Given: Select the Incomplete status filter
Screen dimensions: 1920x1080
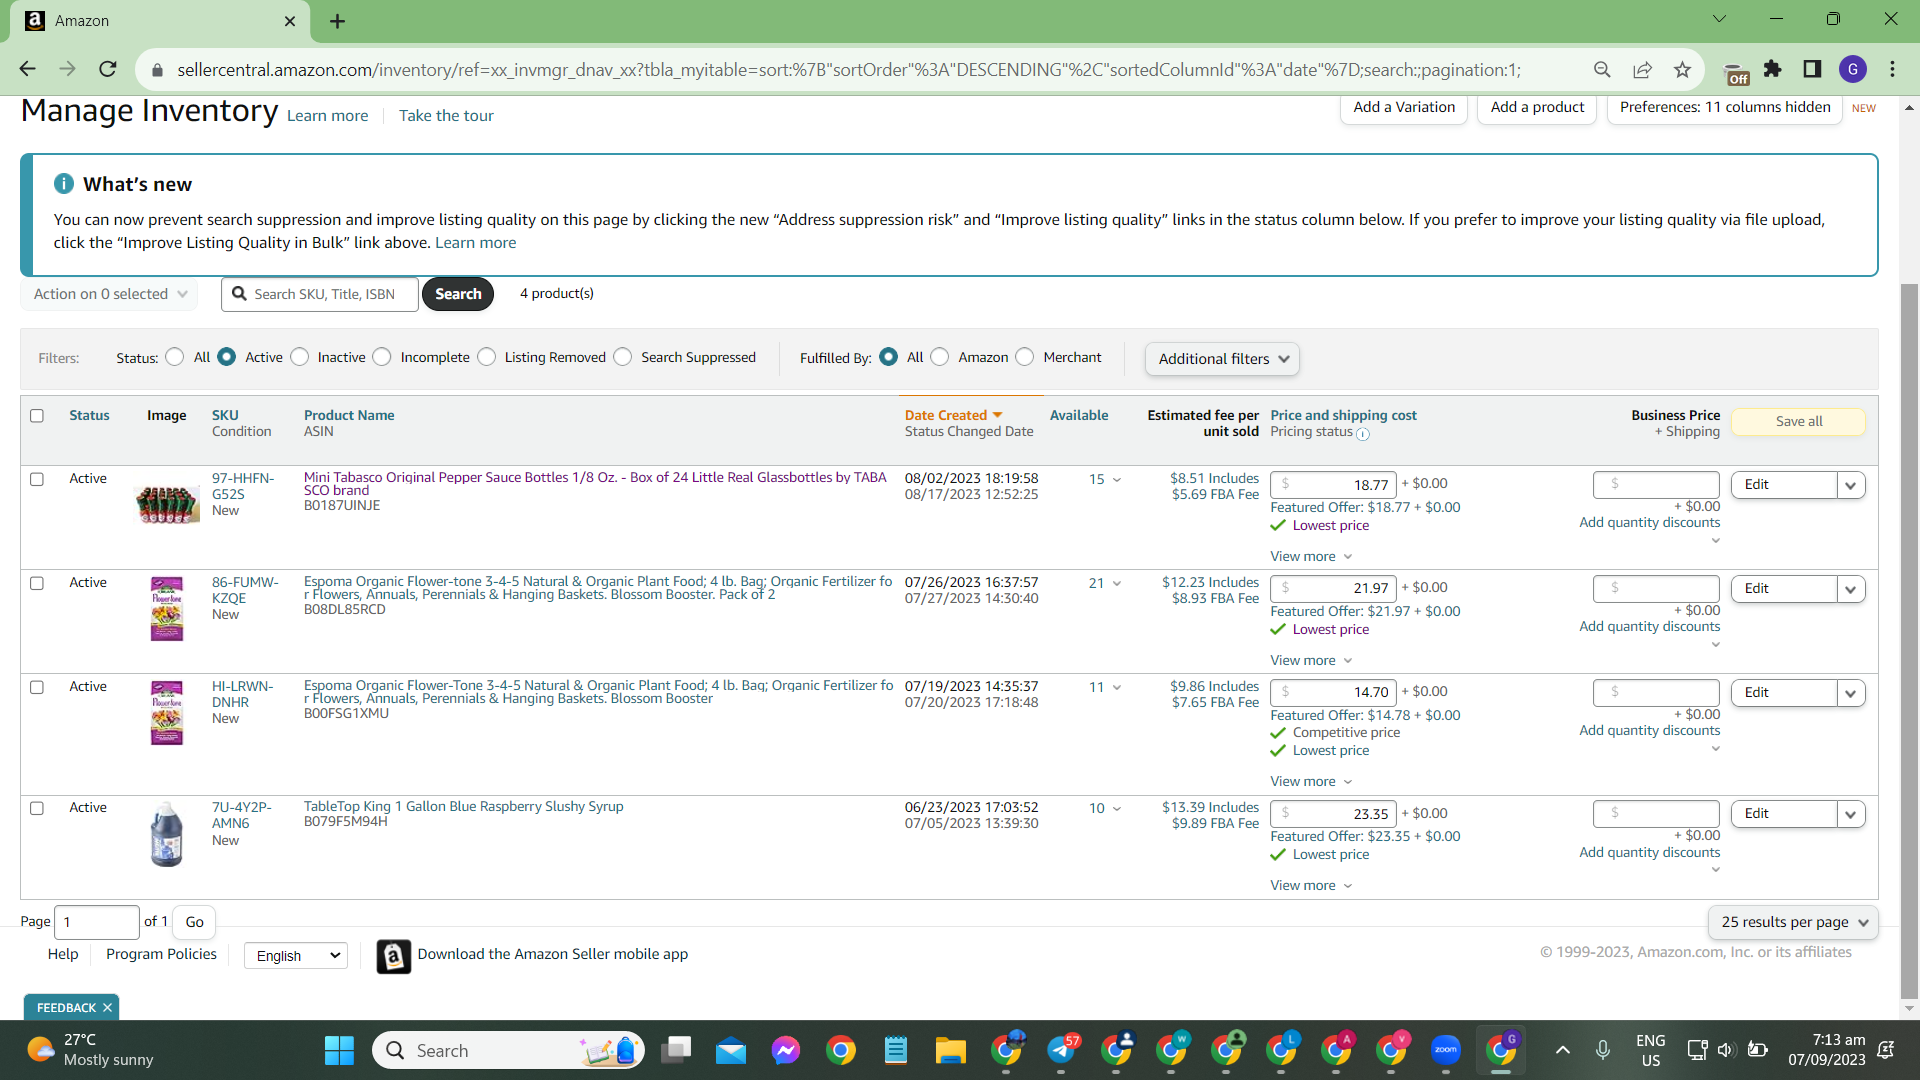Looking at the screenshot, I should click(x=382, y=357).
